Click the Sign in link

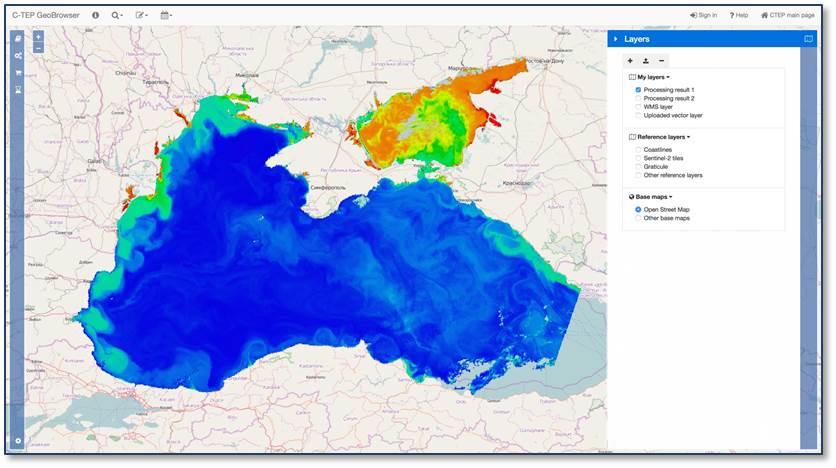point(703,15)
